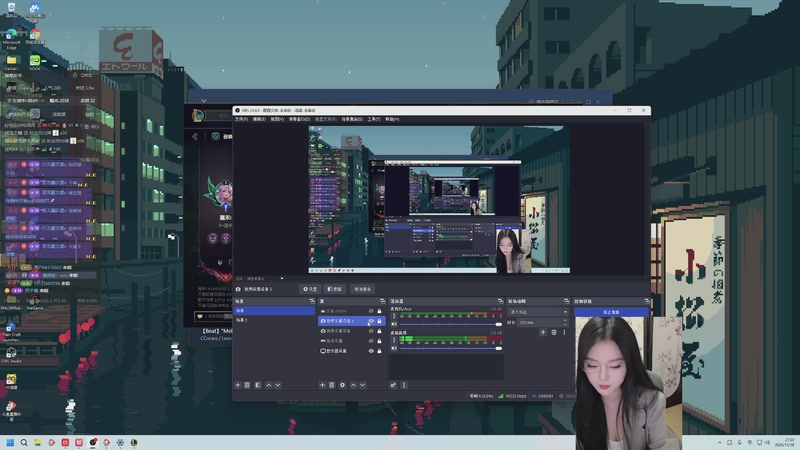Open 桌面音频 channel options dots

pyautogui.click(x=394, y=340)
